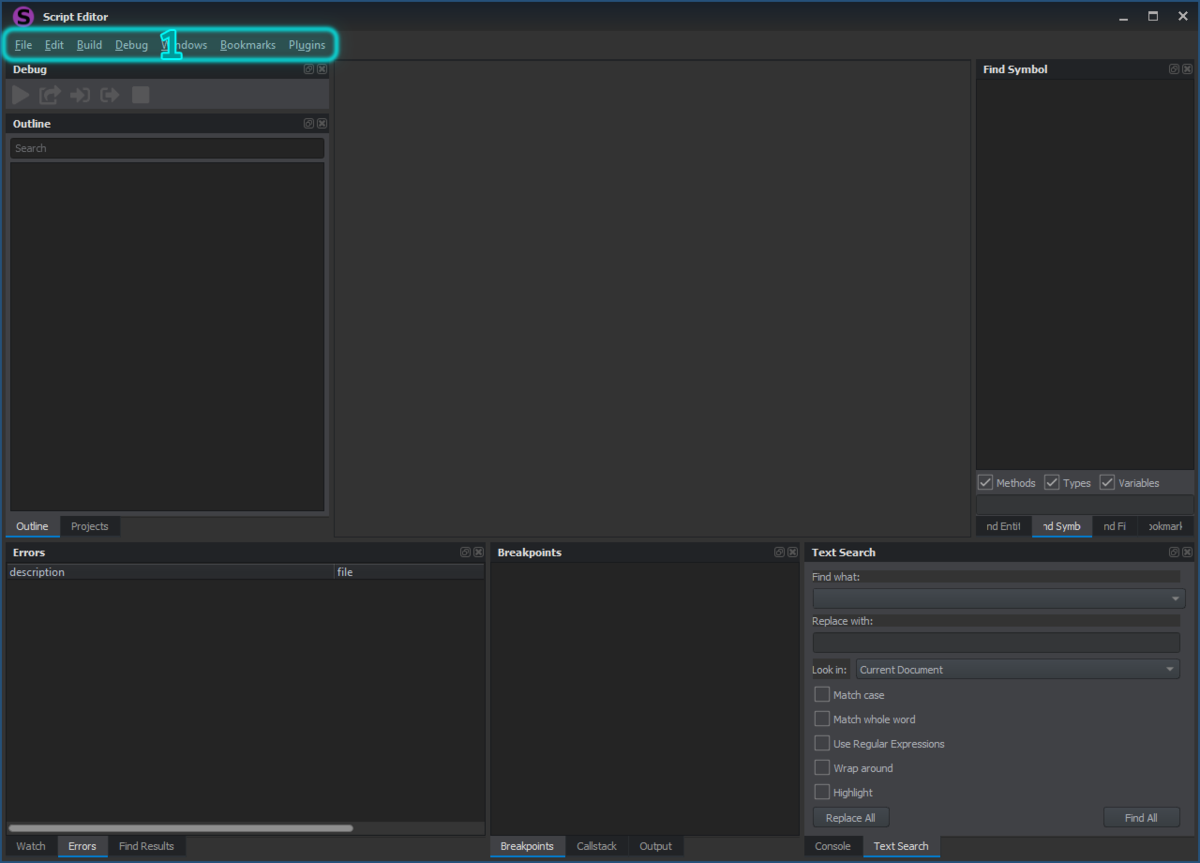Enable the Match case checkbox
Viewport: 1200px width, 863px height.
(x=822, y=694)
